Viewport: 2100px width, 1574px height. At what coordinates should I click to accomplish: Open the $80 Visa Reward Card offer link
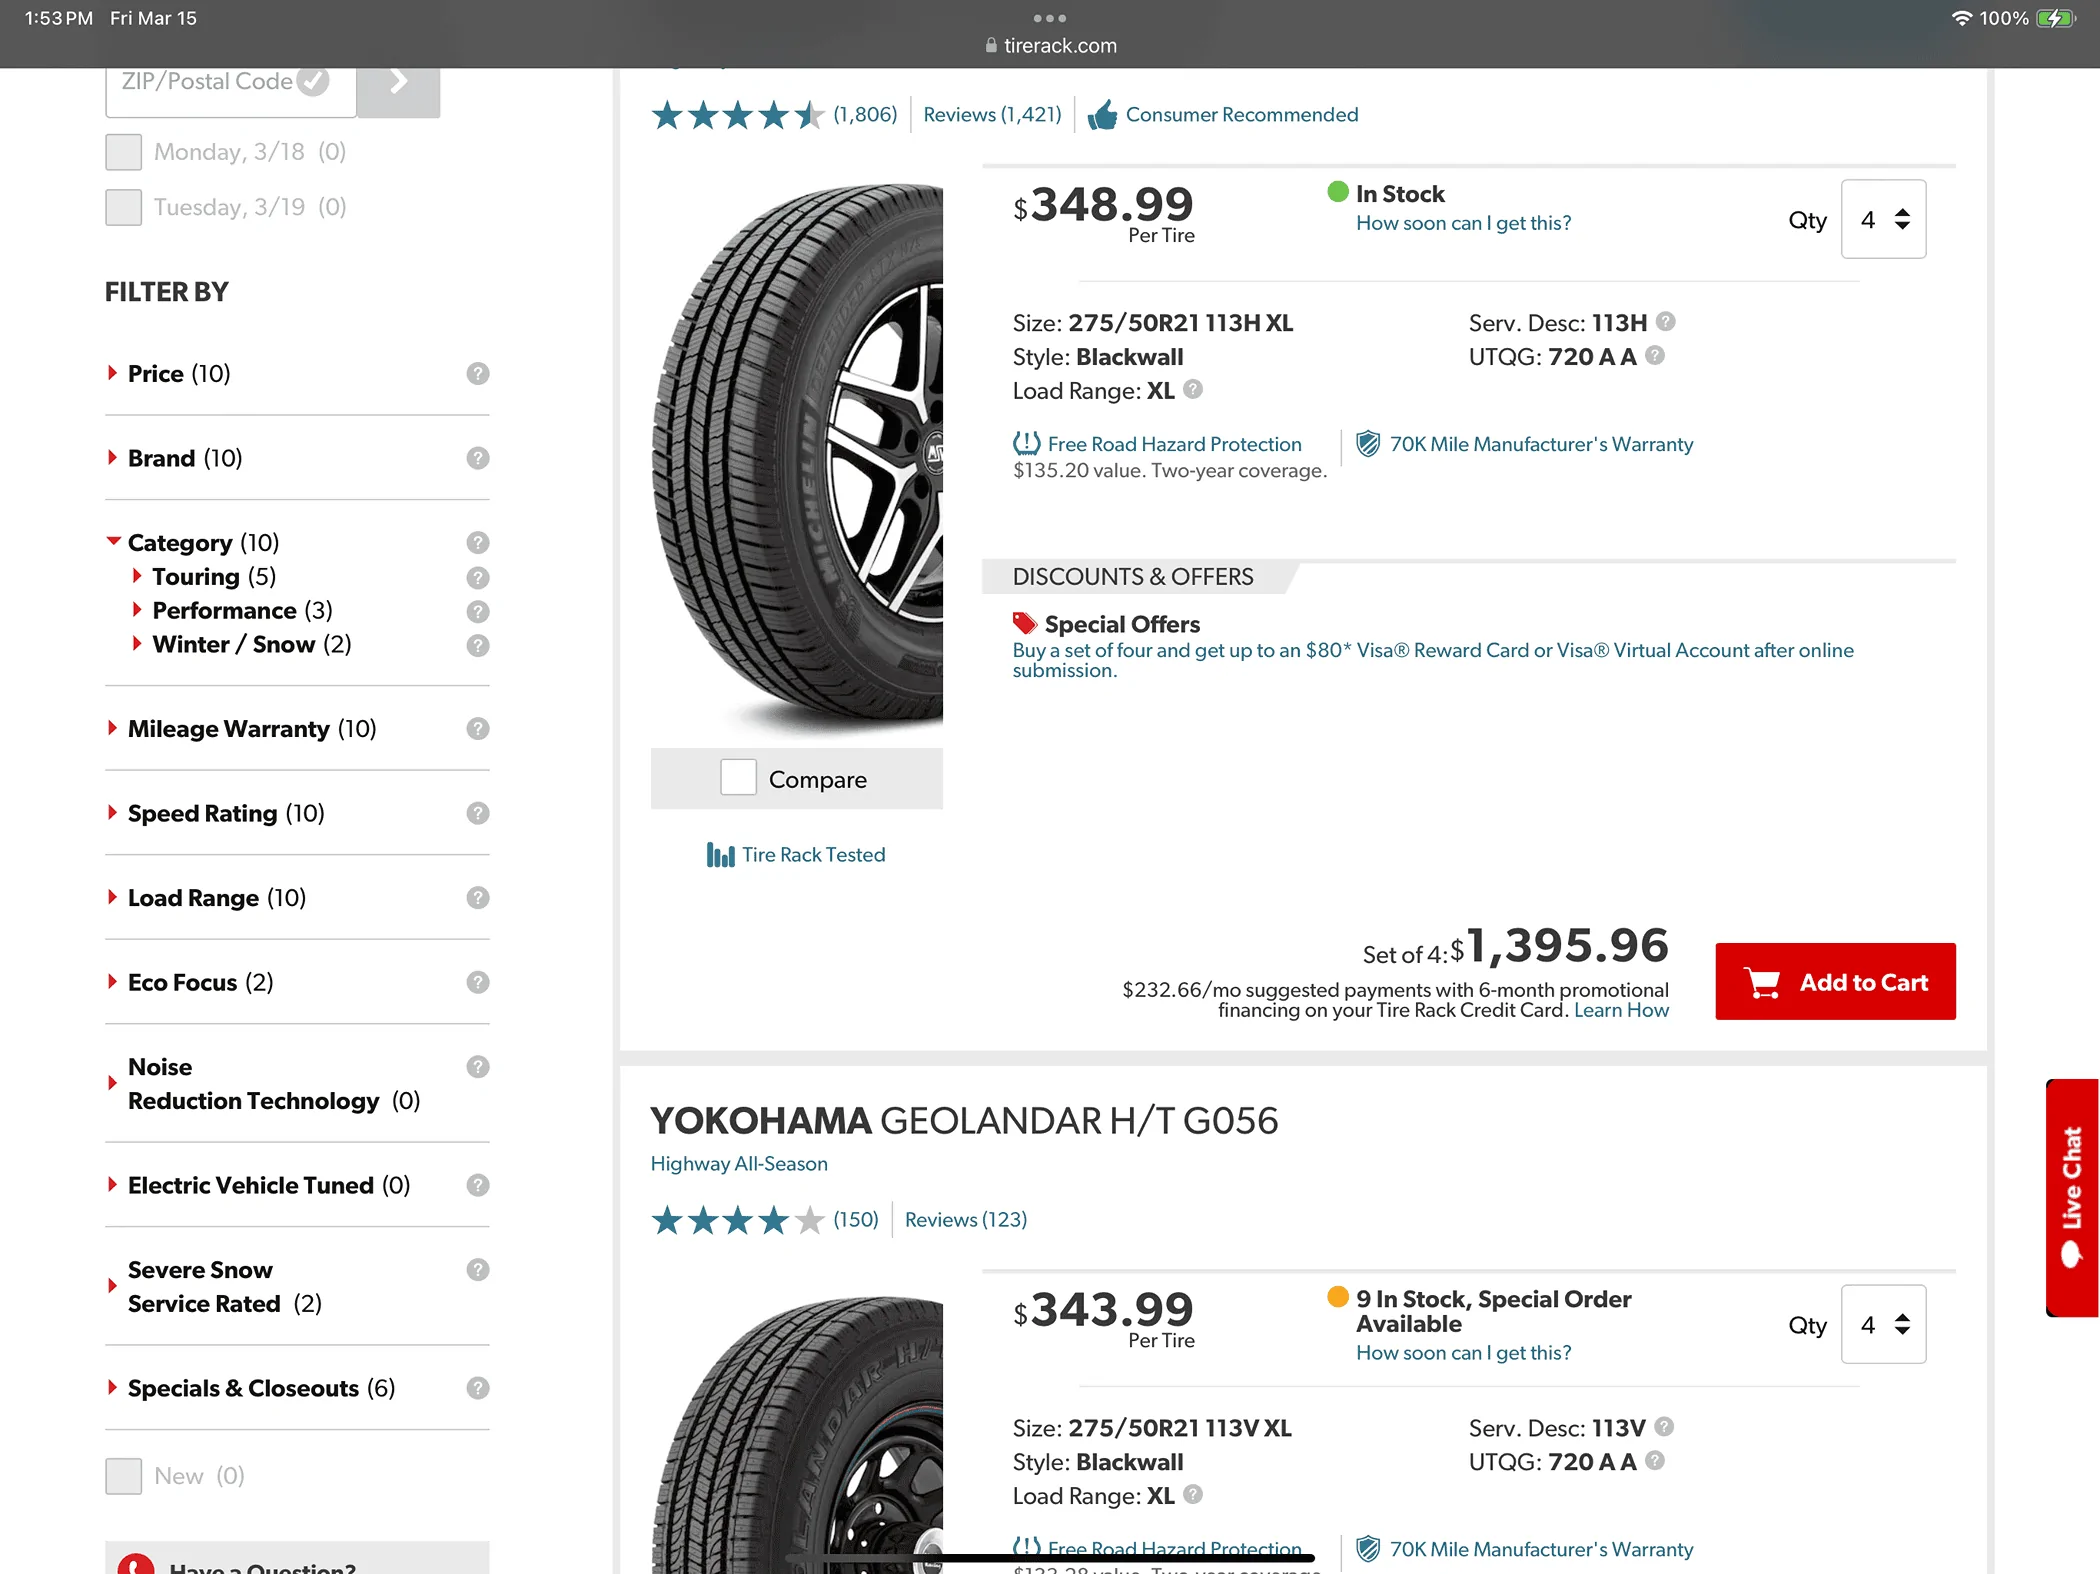coord(1433,660)
